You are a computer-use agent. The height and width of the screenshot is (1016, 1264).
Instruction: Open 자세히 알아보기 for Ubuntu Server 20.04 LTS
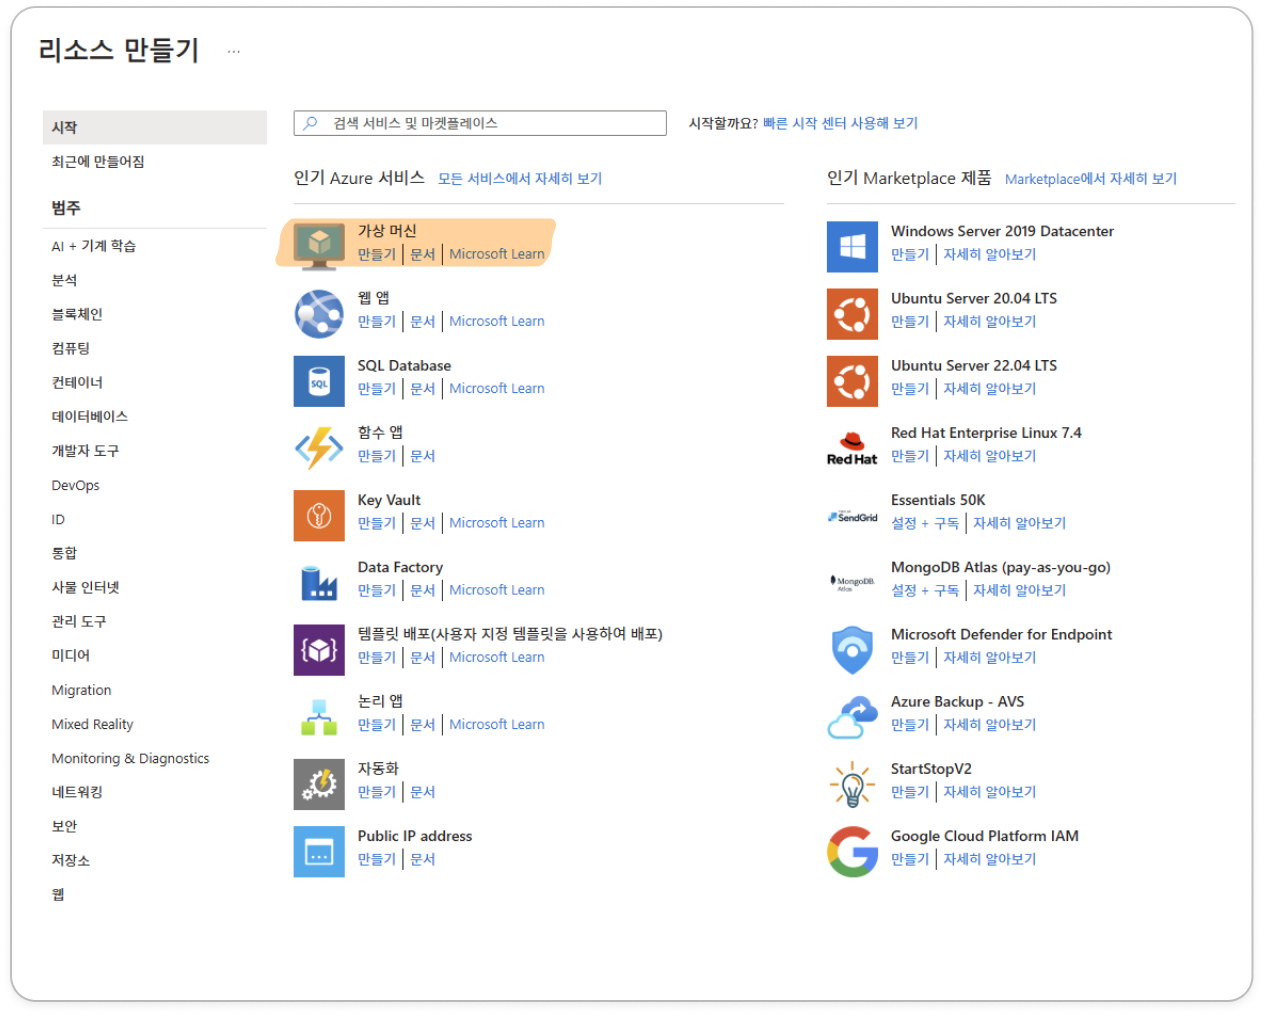[x=990, y=321]
